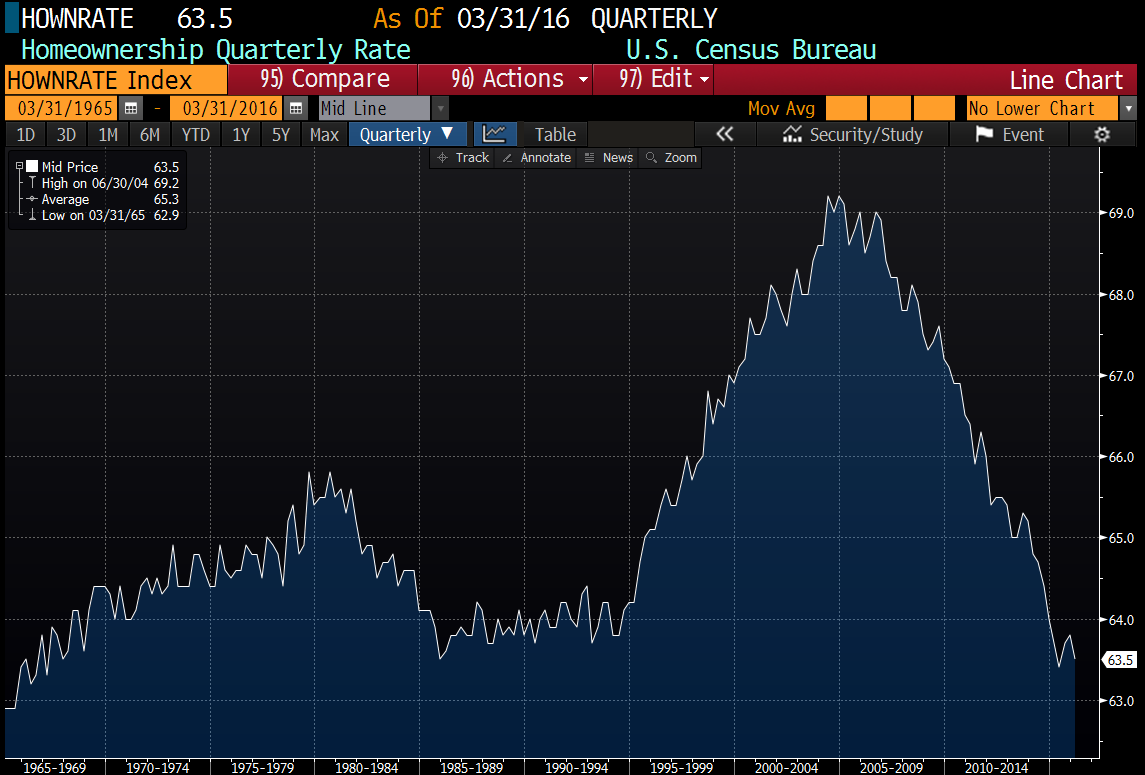This screenshot has width=1145, height=775.
Task: Expand the Quarterly periodicity dropdown
Action: [407, 134]
